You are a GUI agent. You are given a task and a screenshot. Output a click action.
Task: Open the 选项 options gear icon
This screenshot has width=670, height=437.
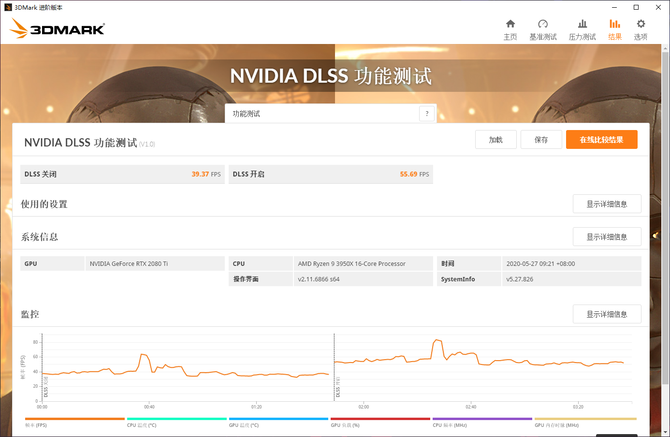[640, 29]
